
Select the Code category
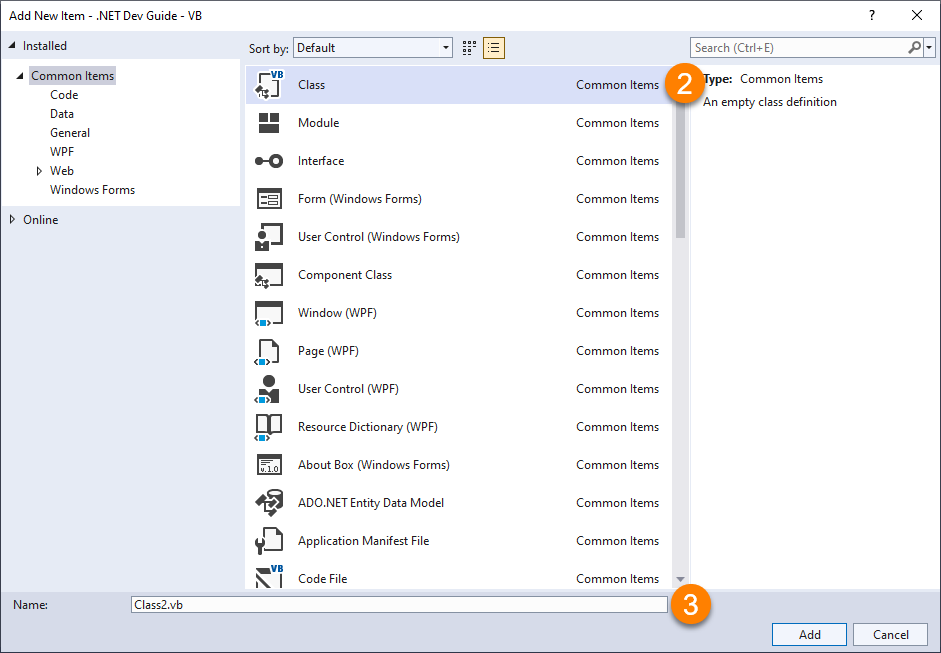(x=64, y=95)
